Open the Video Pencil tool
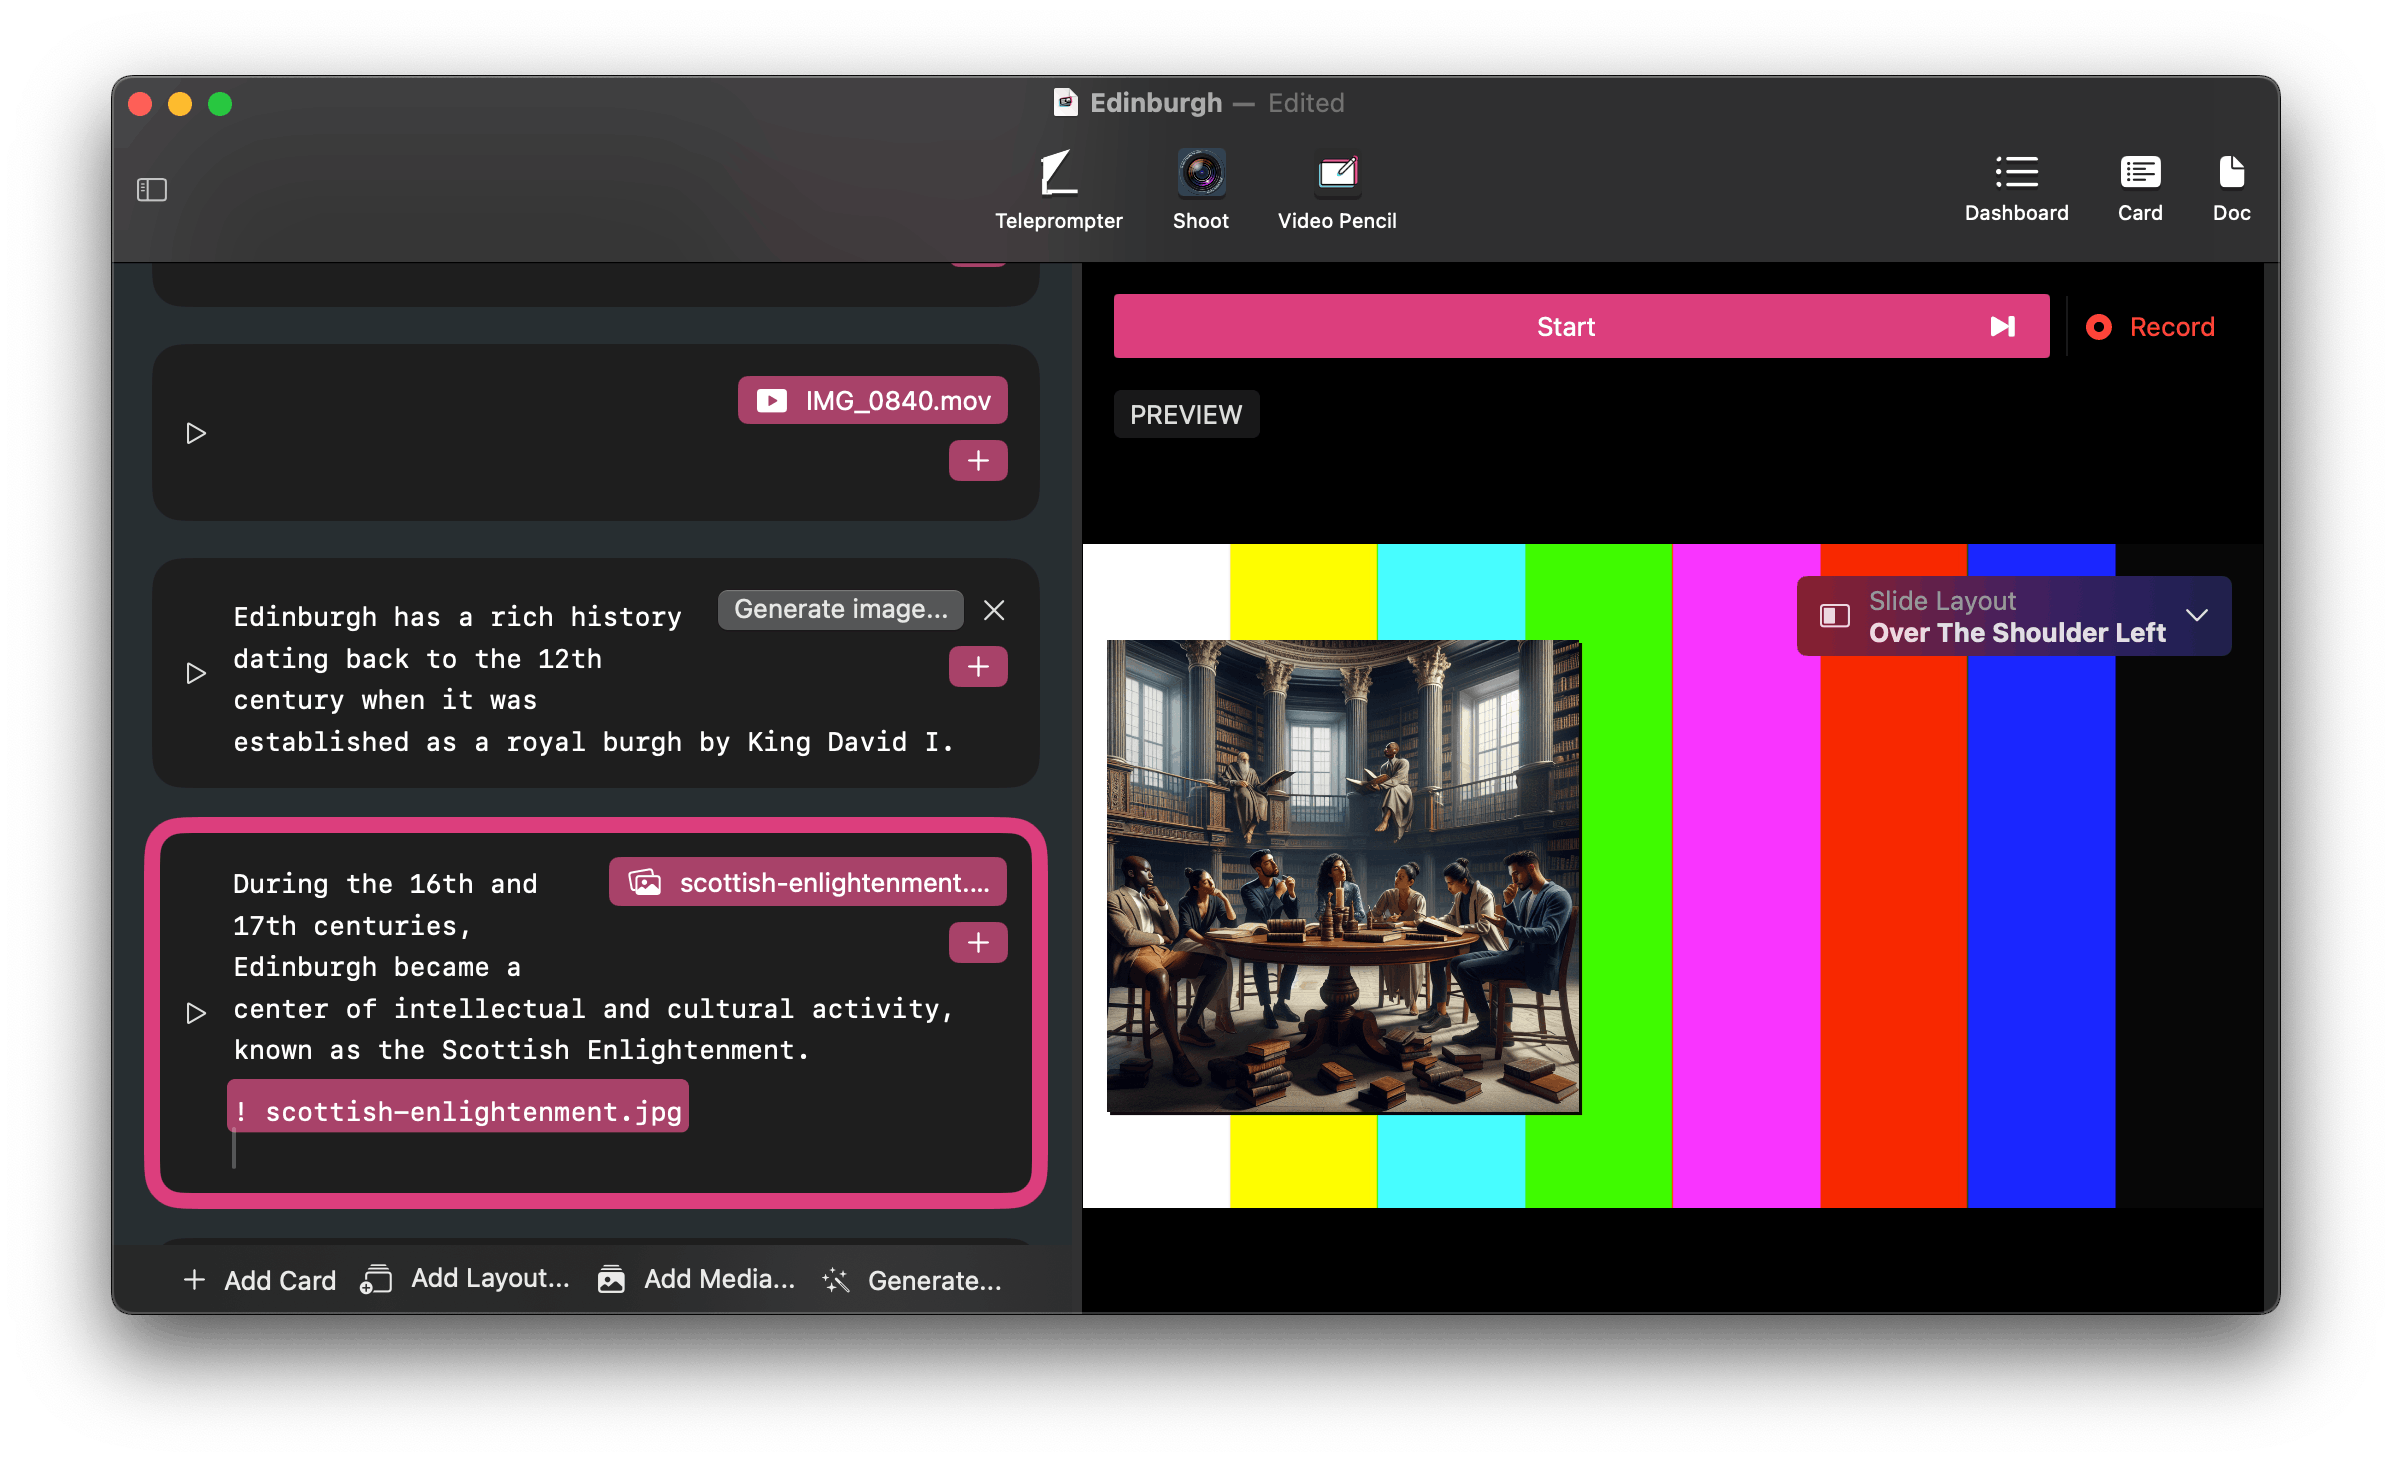The height and width of the screenshot is (1462, 2392). coord(1336,190)
